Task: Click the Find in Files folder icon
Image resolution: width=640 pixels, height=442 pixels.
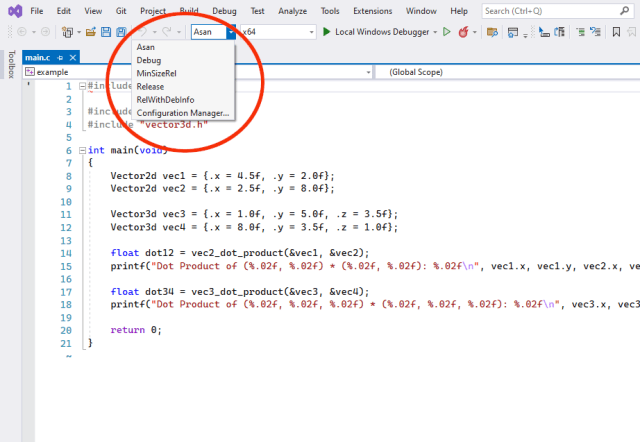Action: pyautogui.click(x=492, y=32)
